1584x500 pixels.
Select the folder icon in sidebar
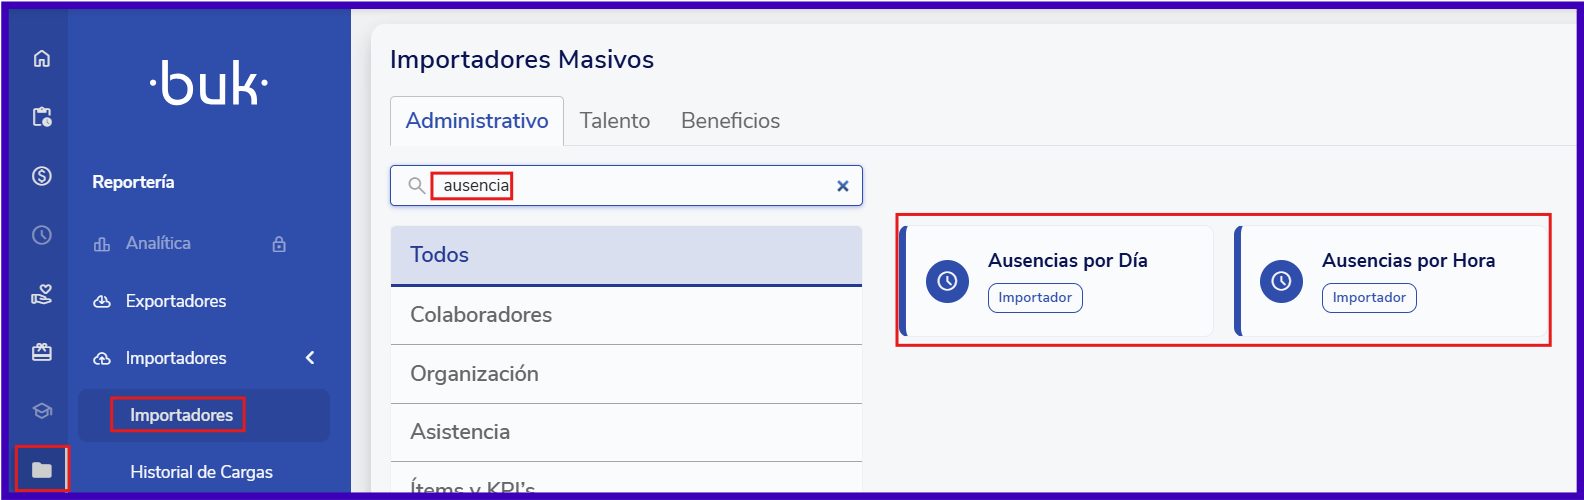(x=41, y=469)
